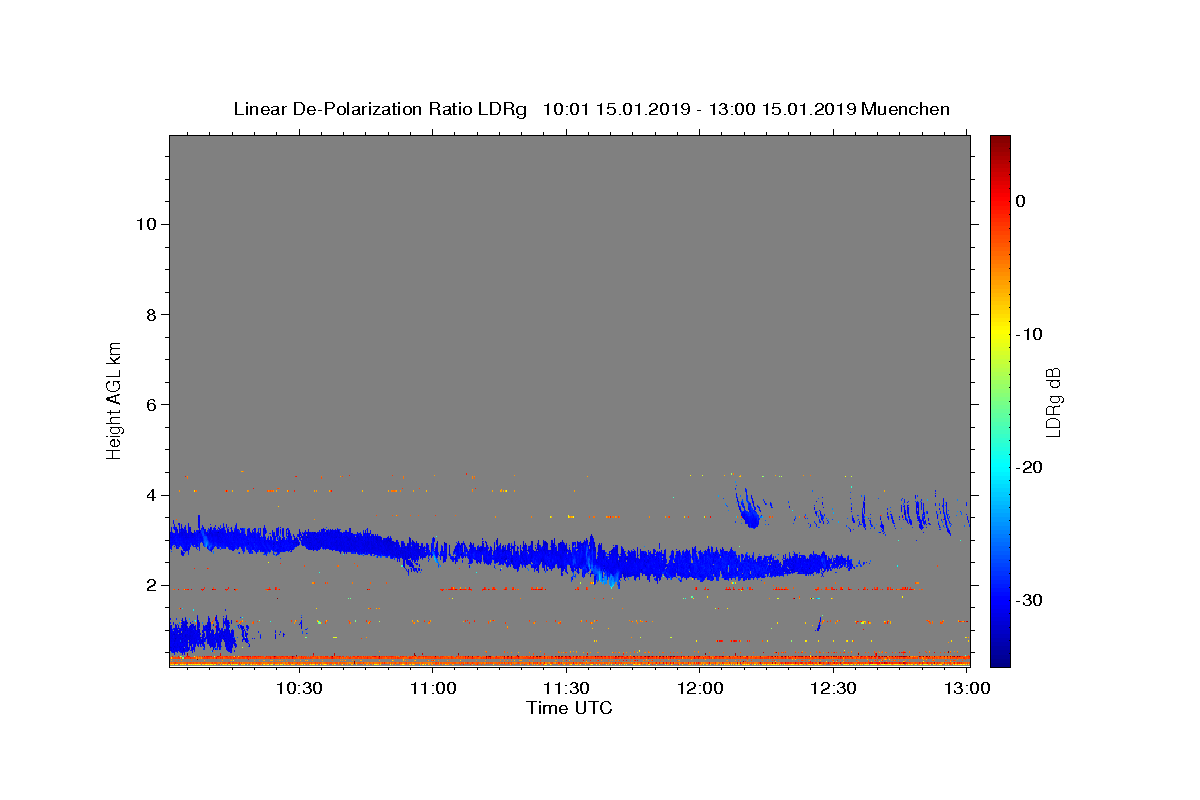
Task: Click the height tick label '4'
Action: (x=149, y=495)
